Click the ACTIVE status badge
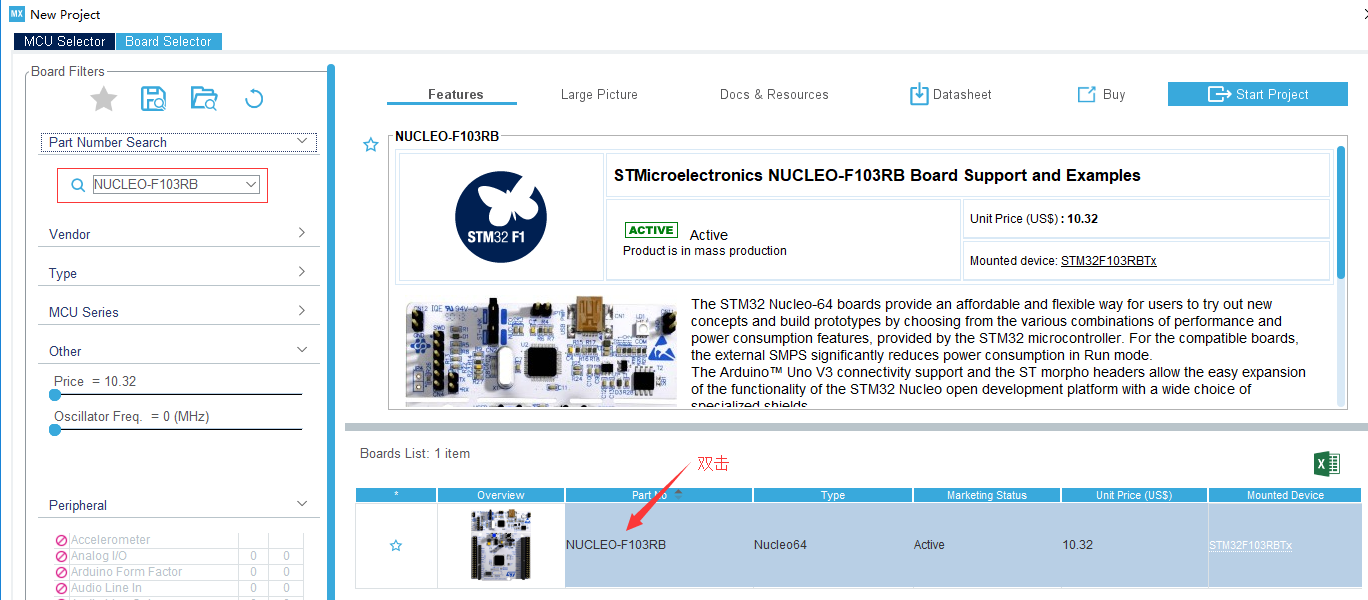This screenshot has height=600, width=1368. coord(651,230)
